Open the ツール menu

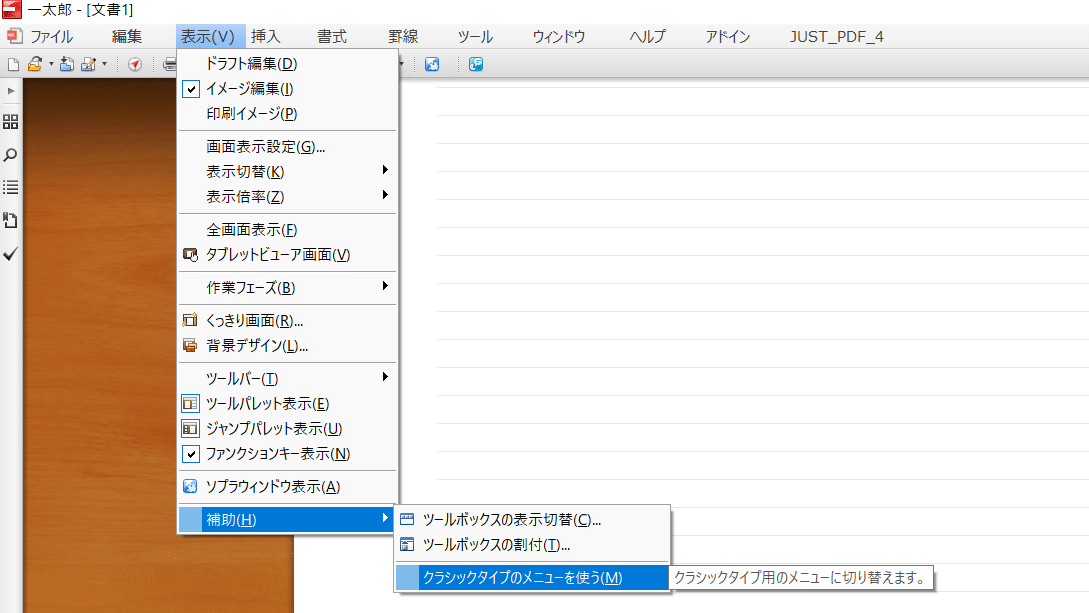pyautogui.click(x=475, y=37)
